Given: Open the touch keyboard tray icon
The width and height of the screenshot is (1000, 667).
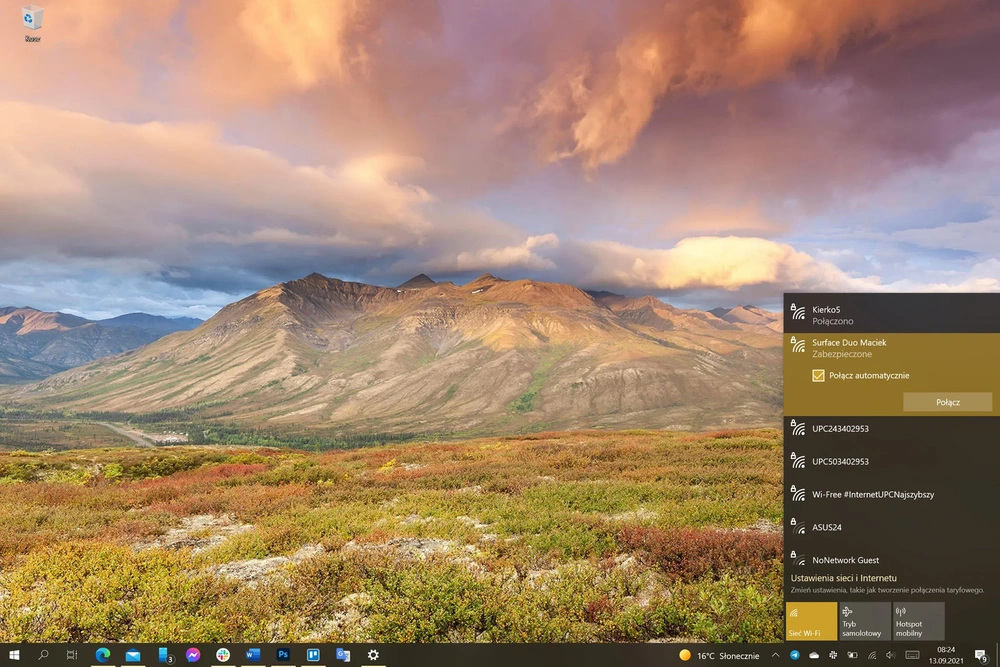Looking at the screenshot, I should [x=913, y=656].
